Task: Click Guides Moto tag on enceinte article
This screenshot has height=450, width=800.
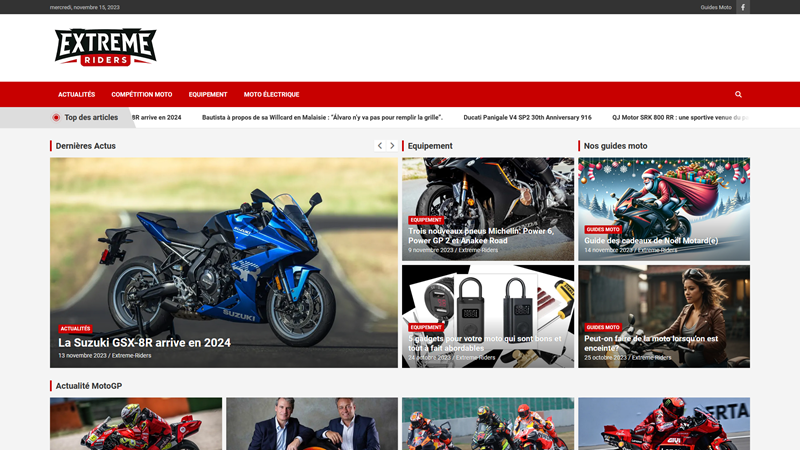Action: point(603,327)
